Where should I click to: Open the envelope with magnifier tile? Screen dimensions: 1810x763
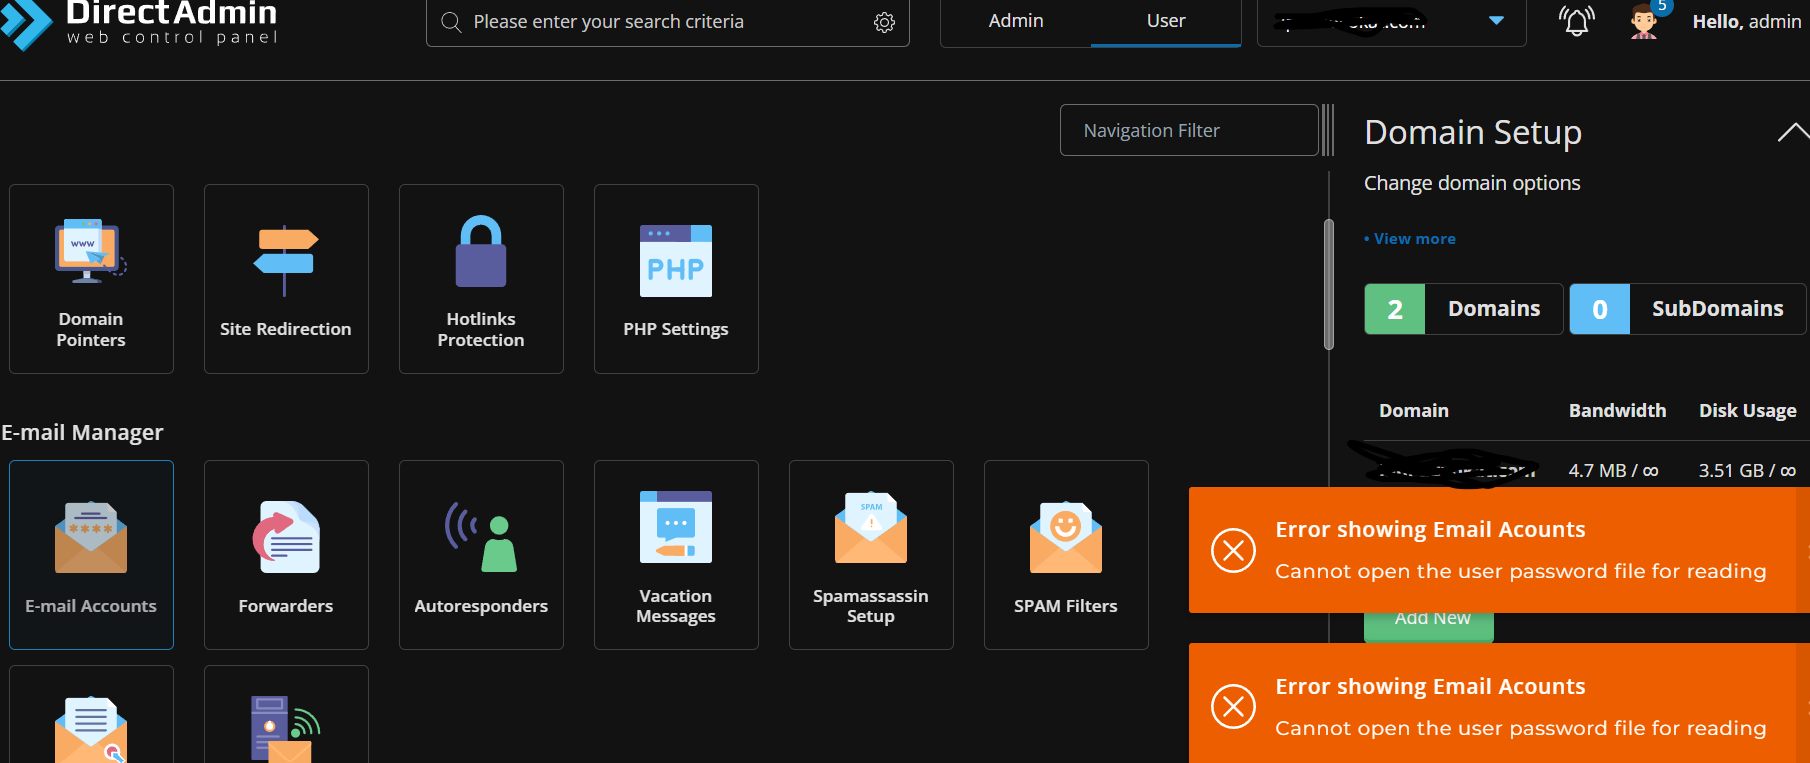(91, 715)
